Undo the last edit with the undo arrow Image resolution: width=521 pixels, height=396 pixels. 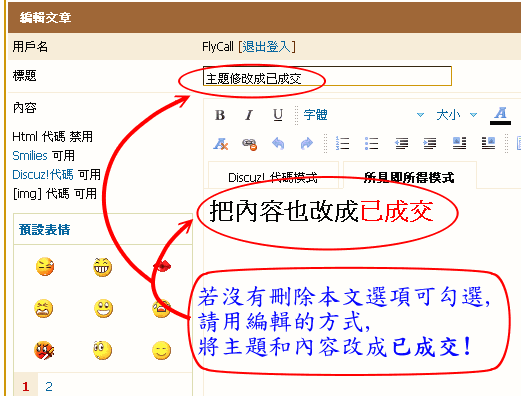tap(278, 144)
